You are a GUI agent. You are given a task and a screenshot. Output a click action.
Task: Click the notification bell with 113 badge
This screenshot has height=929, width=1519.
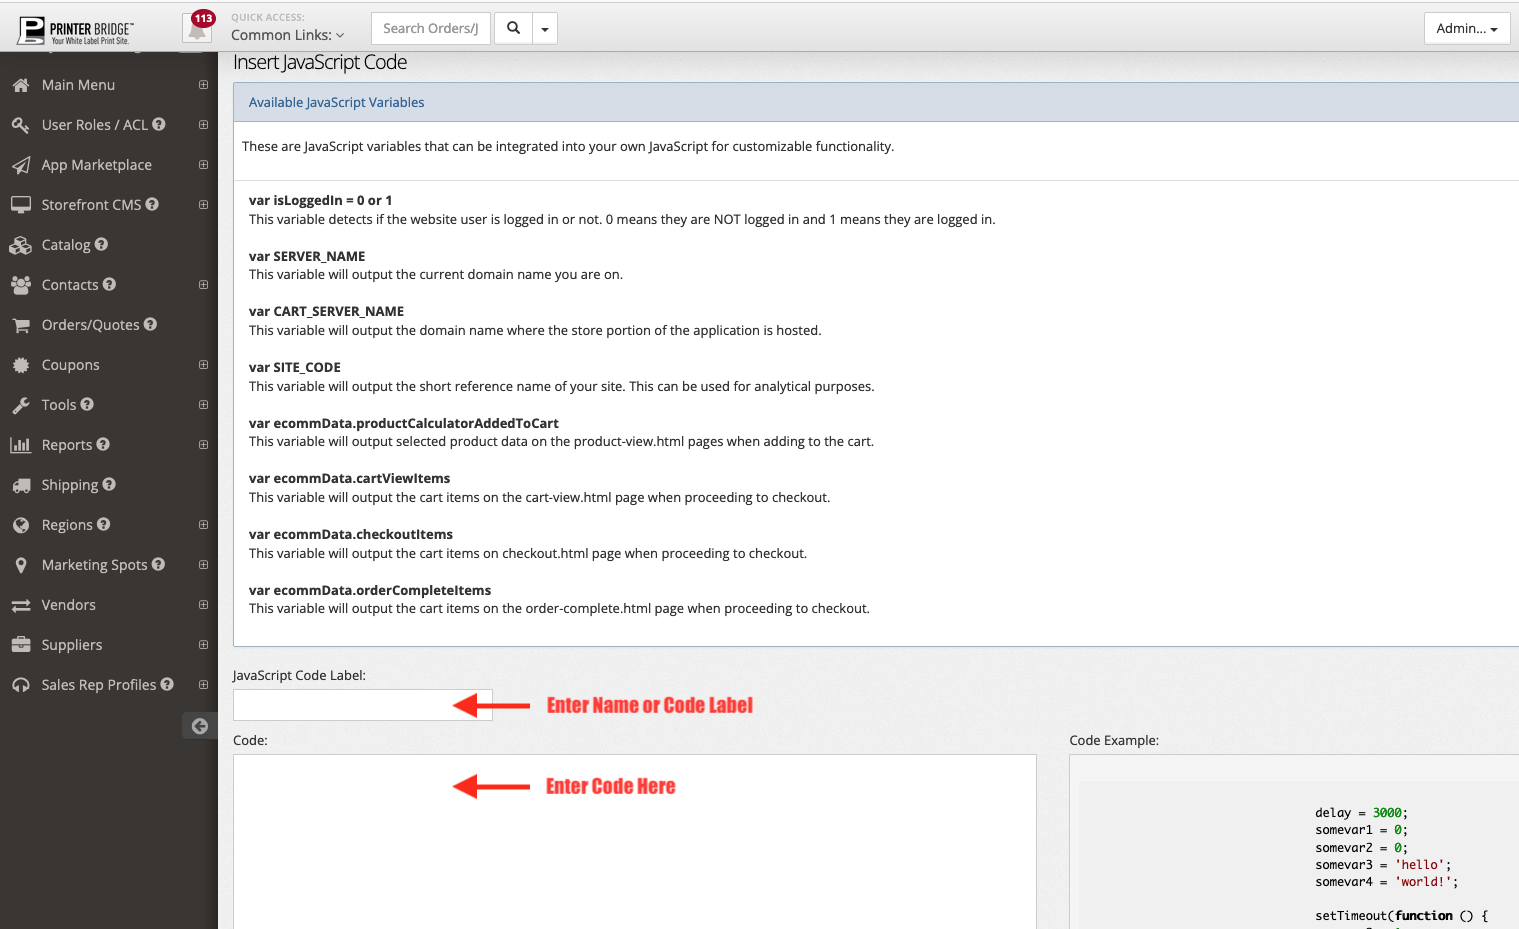[x=198, y=28]
